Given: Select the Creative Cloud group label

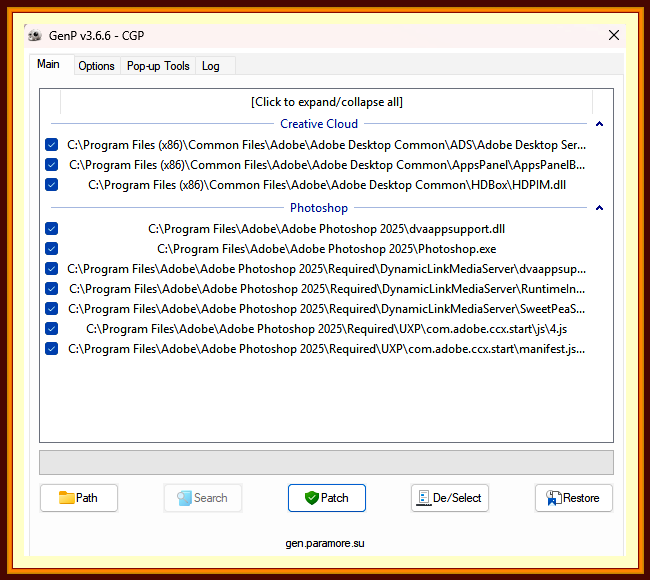Looking at the screenshot, I should point(319,124).
